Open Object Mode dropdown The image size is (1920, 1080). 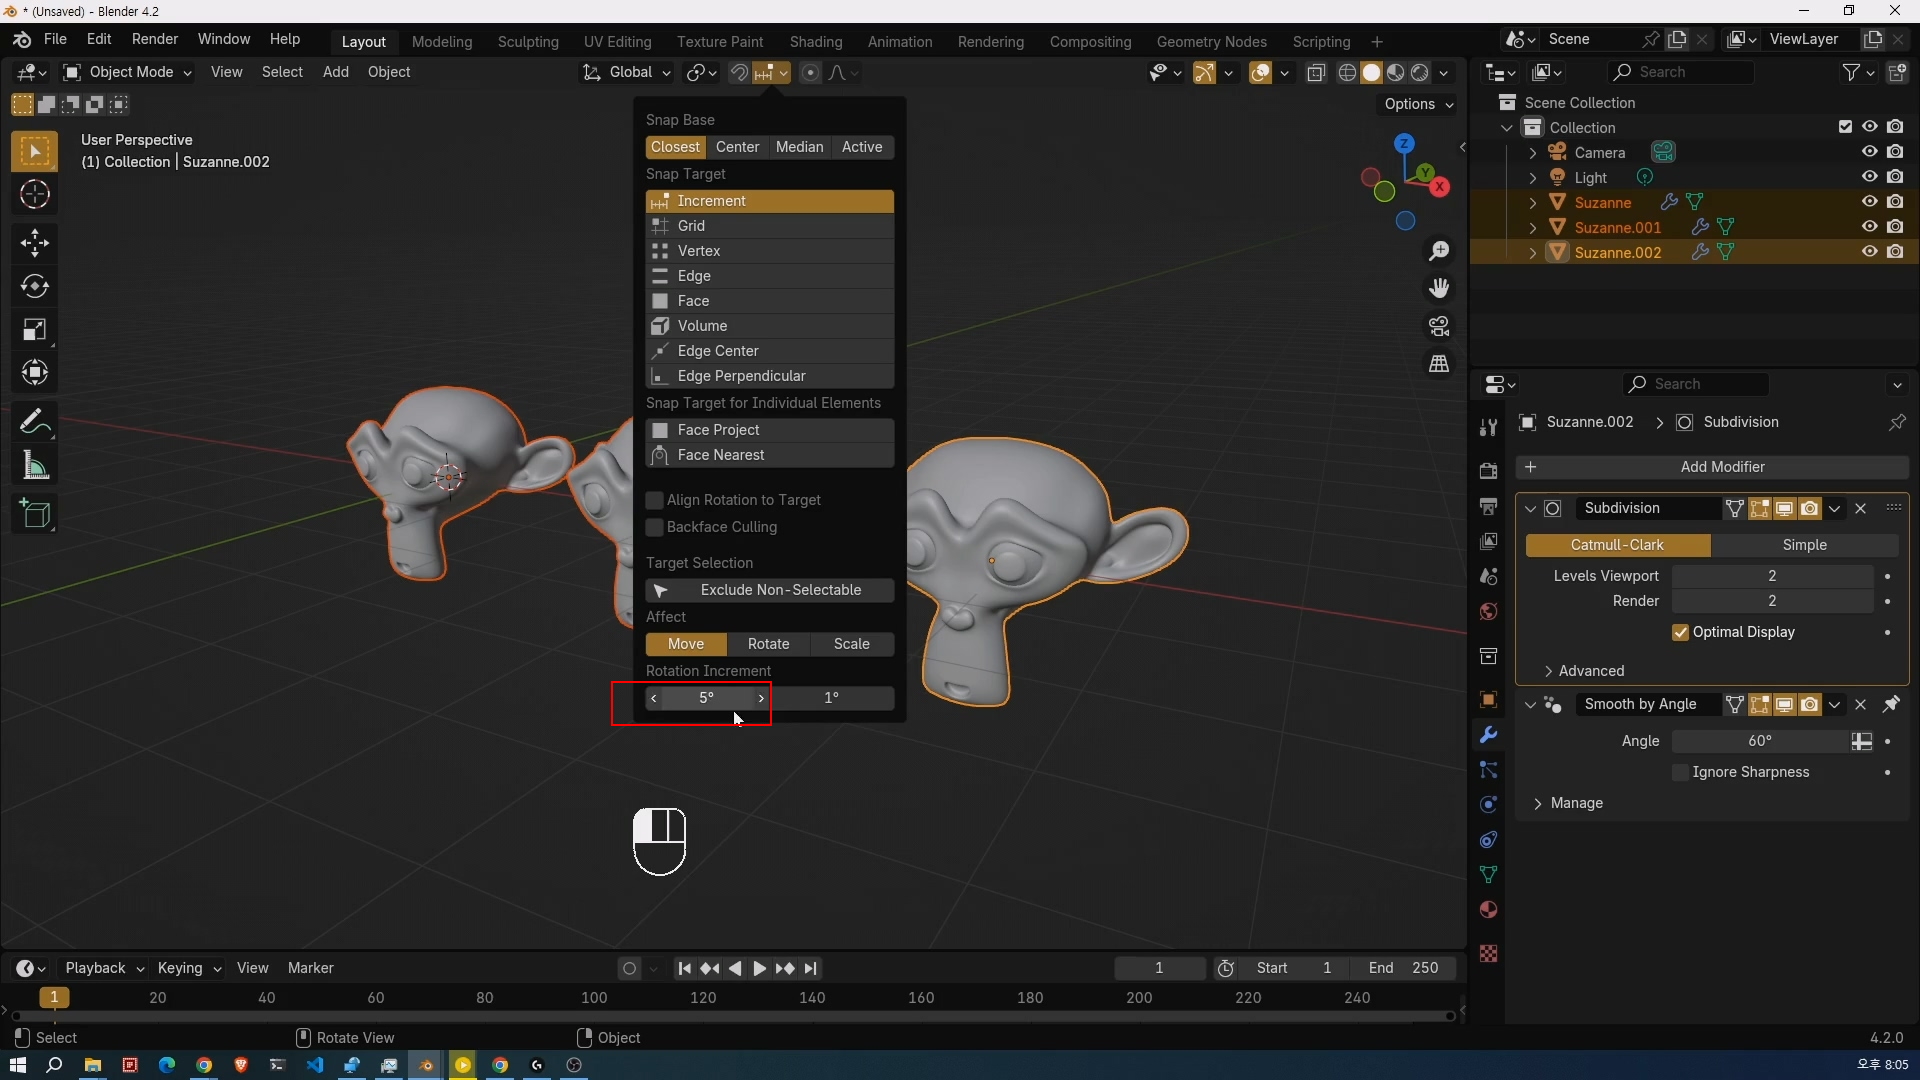[127, 72]
